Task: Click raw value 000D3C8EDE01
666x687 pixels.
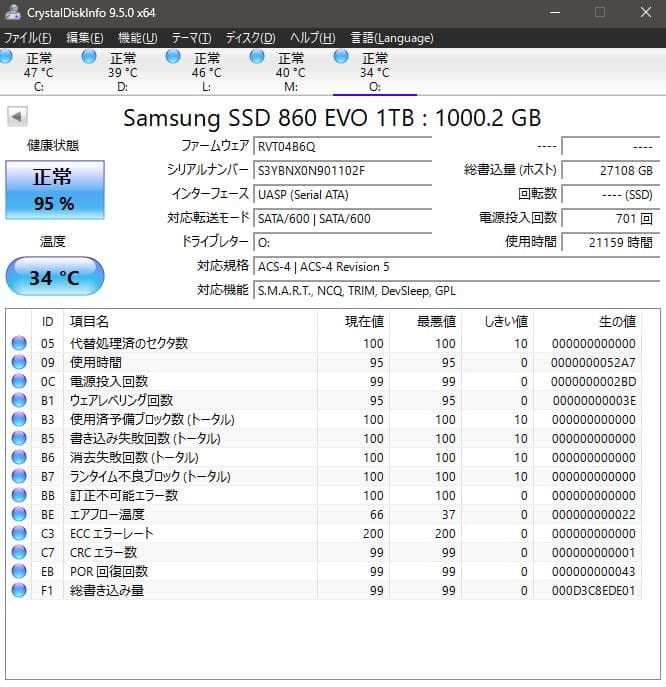Action: (x=593, y=591)
